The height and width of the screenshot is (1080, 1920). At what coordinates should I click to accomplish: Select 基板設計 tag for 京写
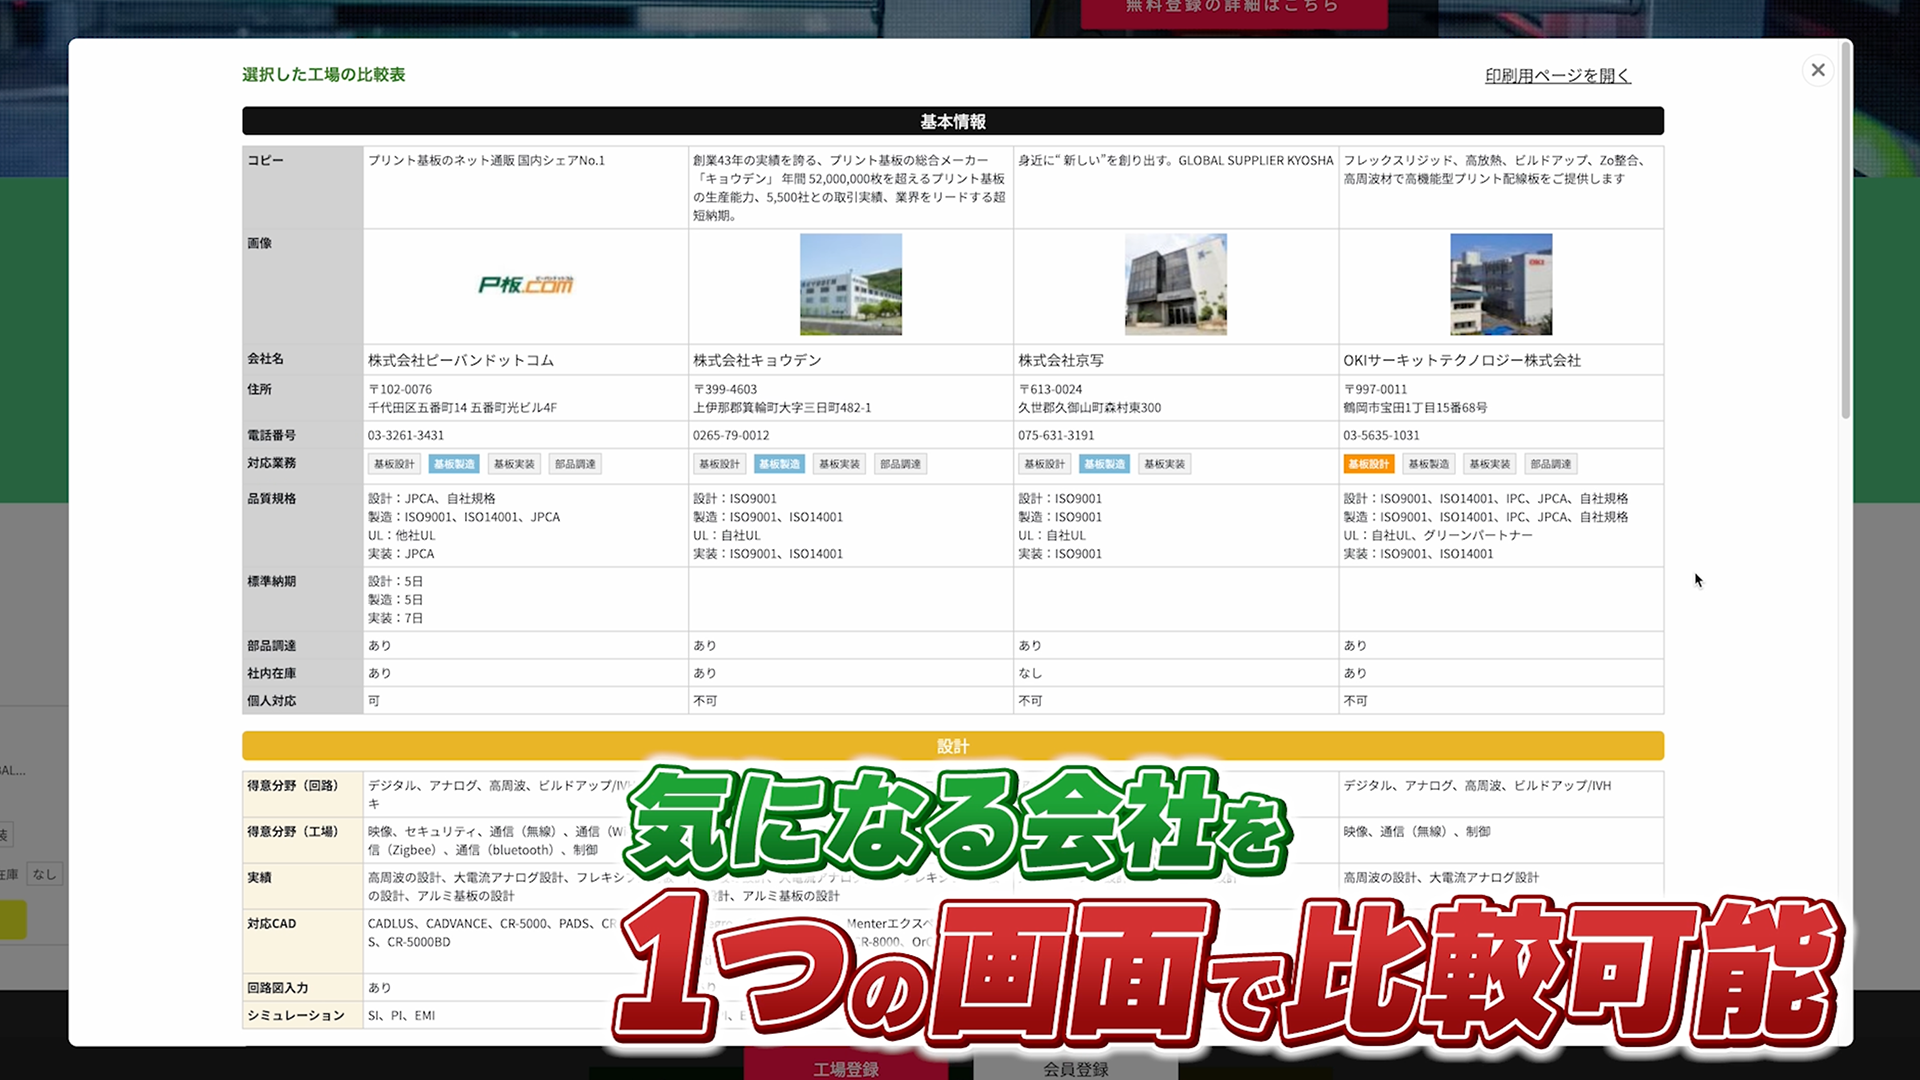click(x=1044, y=464)
